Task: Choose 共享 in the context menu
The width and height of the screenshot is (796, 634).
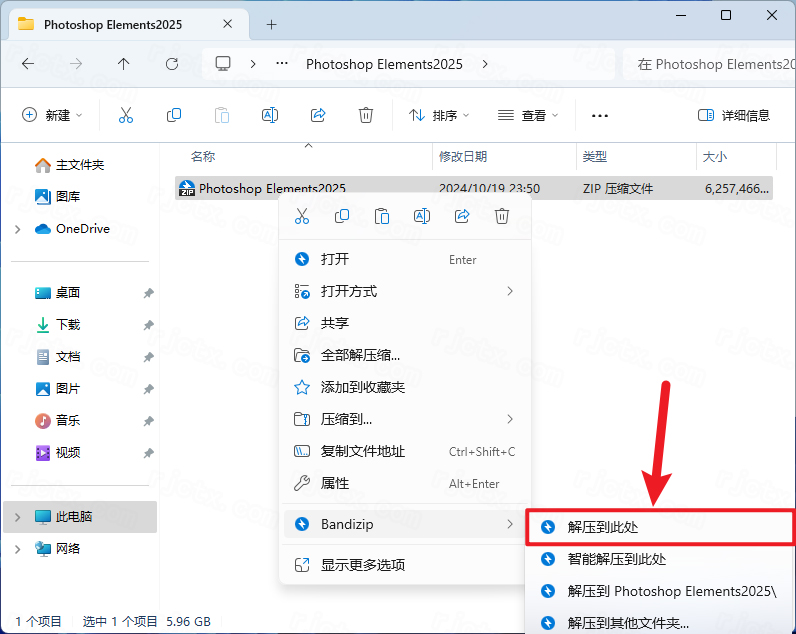Action: point(405,323)
